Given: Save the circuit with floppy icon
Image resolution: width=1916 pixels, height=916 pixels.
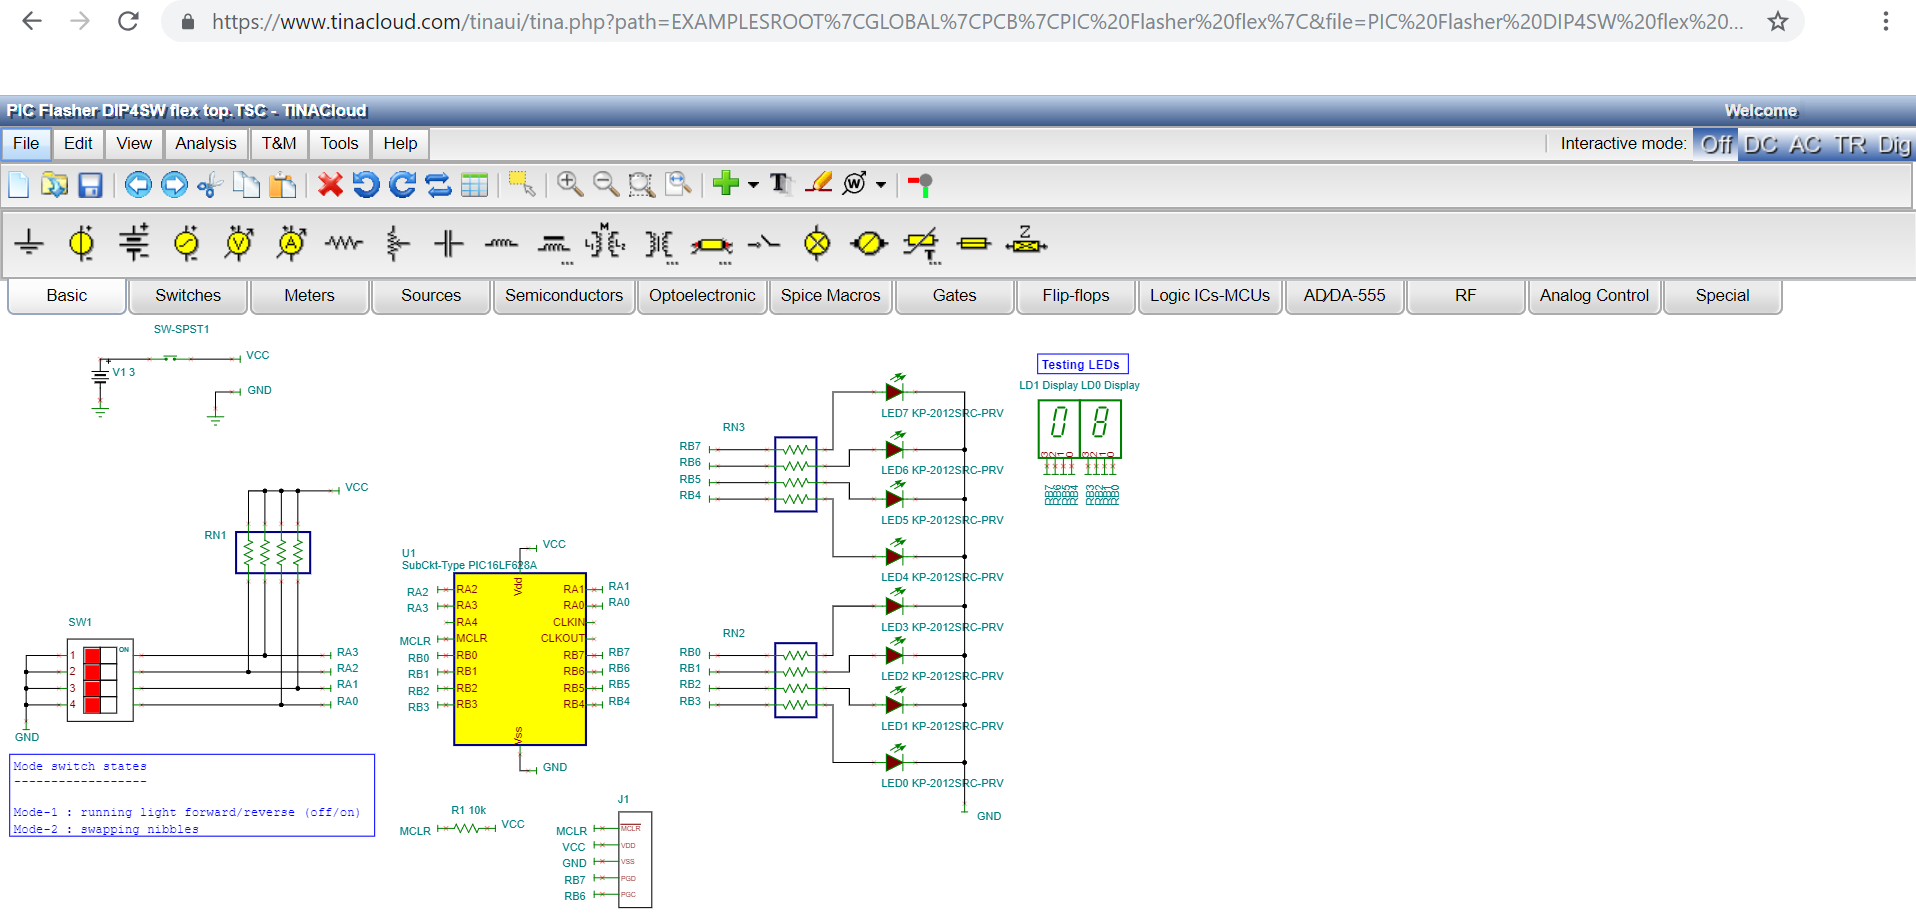Looking at the screenshot, I should 90,184.
